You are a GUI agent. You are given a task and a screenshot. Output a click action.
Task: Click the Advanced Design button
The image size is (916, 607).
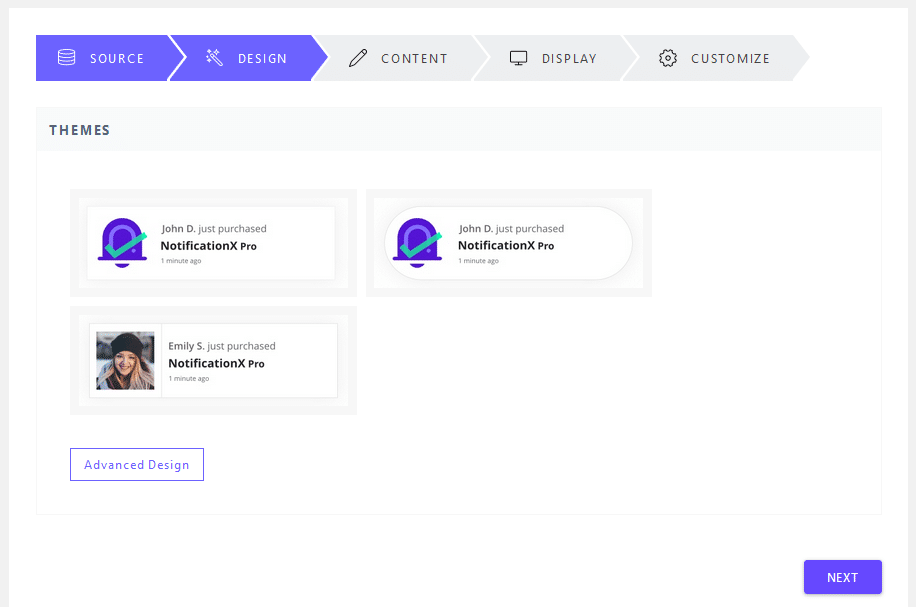137,464
